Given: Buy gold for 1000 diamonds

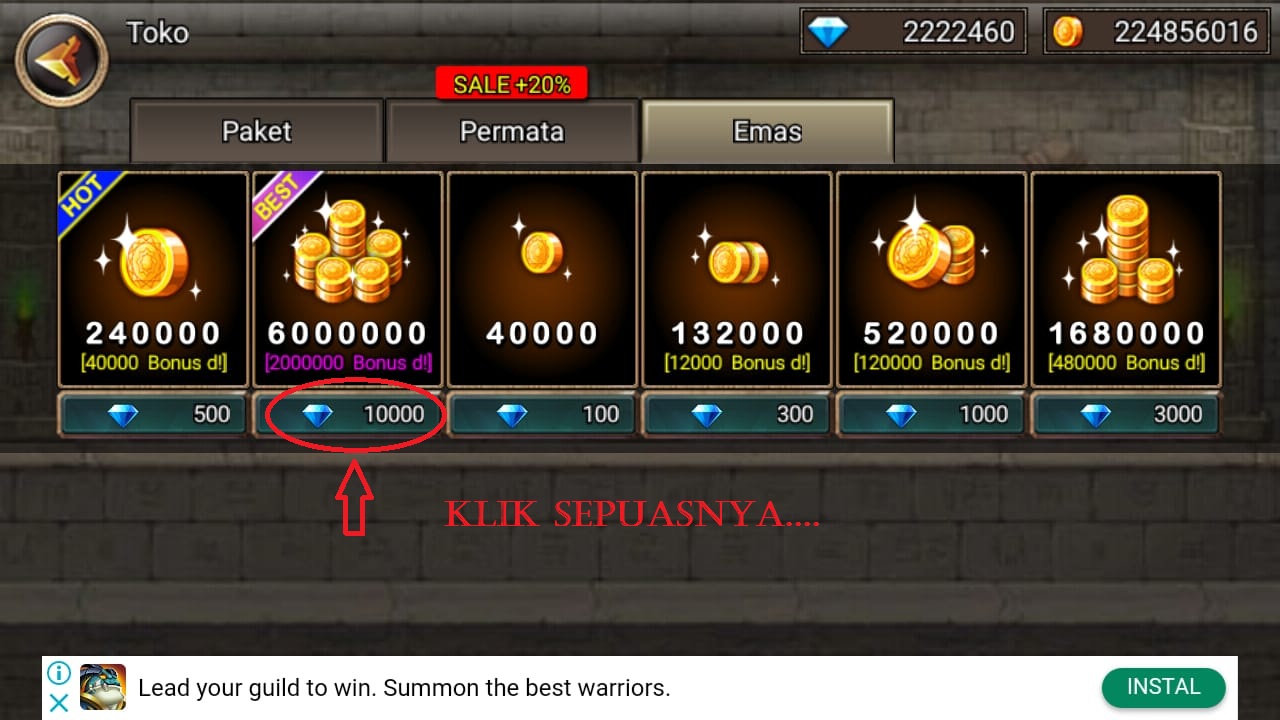Looking at the screenshot, I should (x=931, y=415).
